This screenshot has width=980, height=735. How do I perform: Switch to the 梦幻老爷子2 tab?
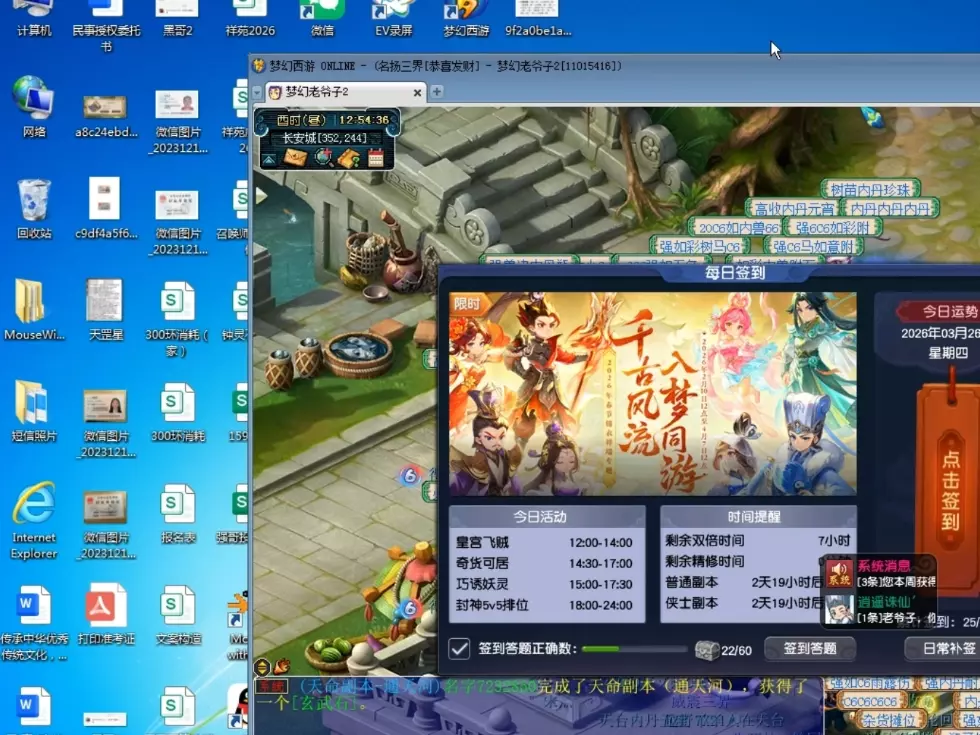tap(346, 92)
